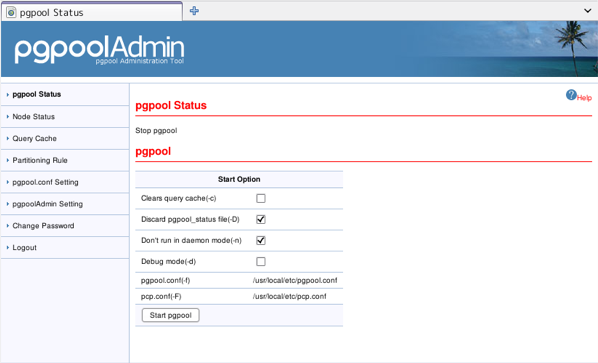598x363 pixels.
Task: Click the blue plus new tab icon
Action: (194, 11)
